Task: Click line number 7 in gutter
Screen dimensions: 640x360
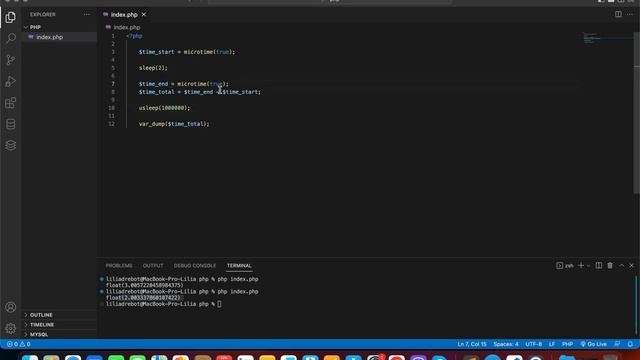Action: tap(113, 84)
